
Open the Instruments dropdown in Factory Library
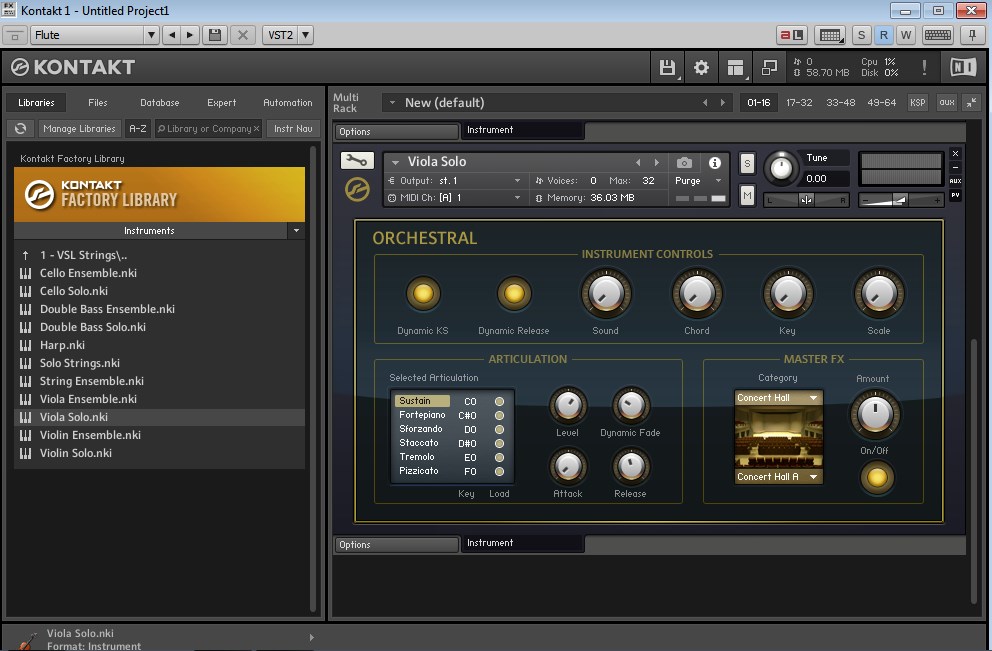(295, 231)
